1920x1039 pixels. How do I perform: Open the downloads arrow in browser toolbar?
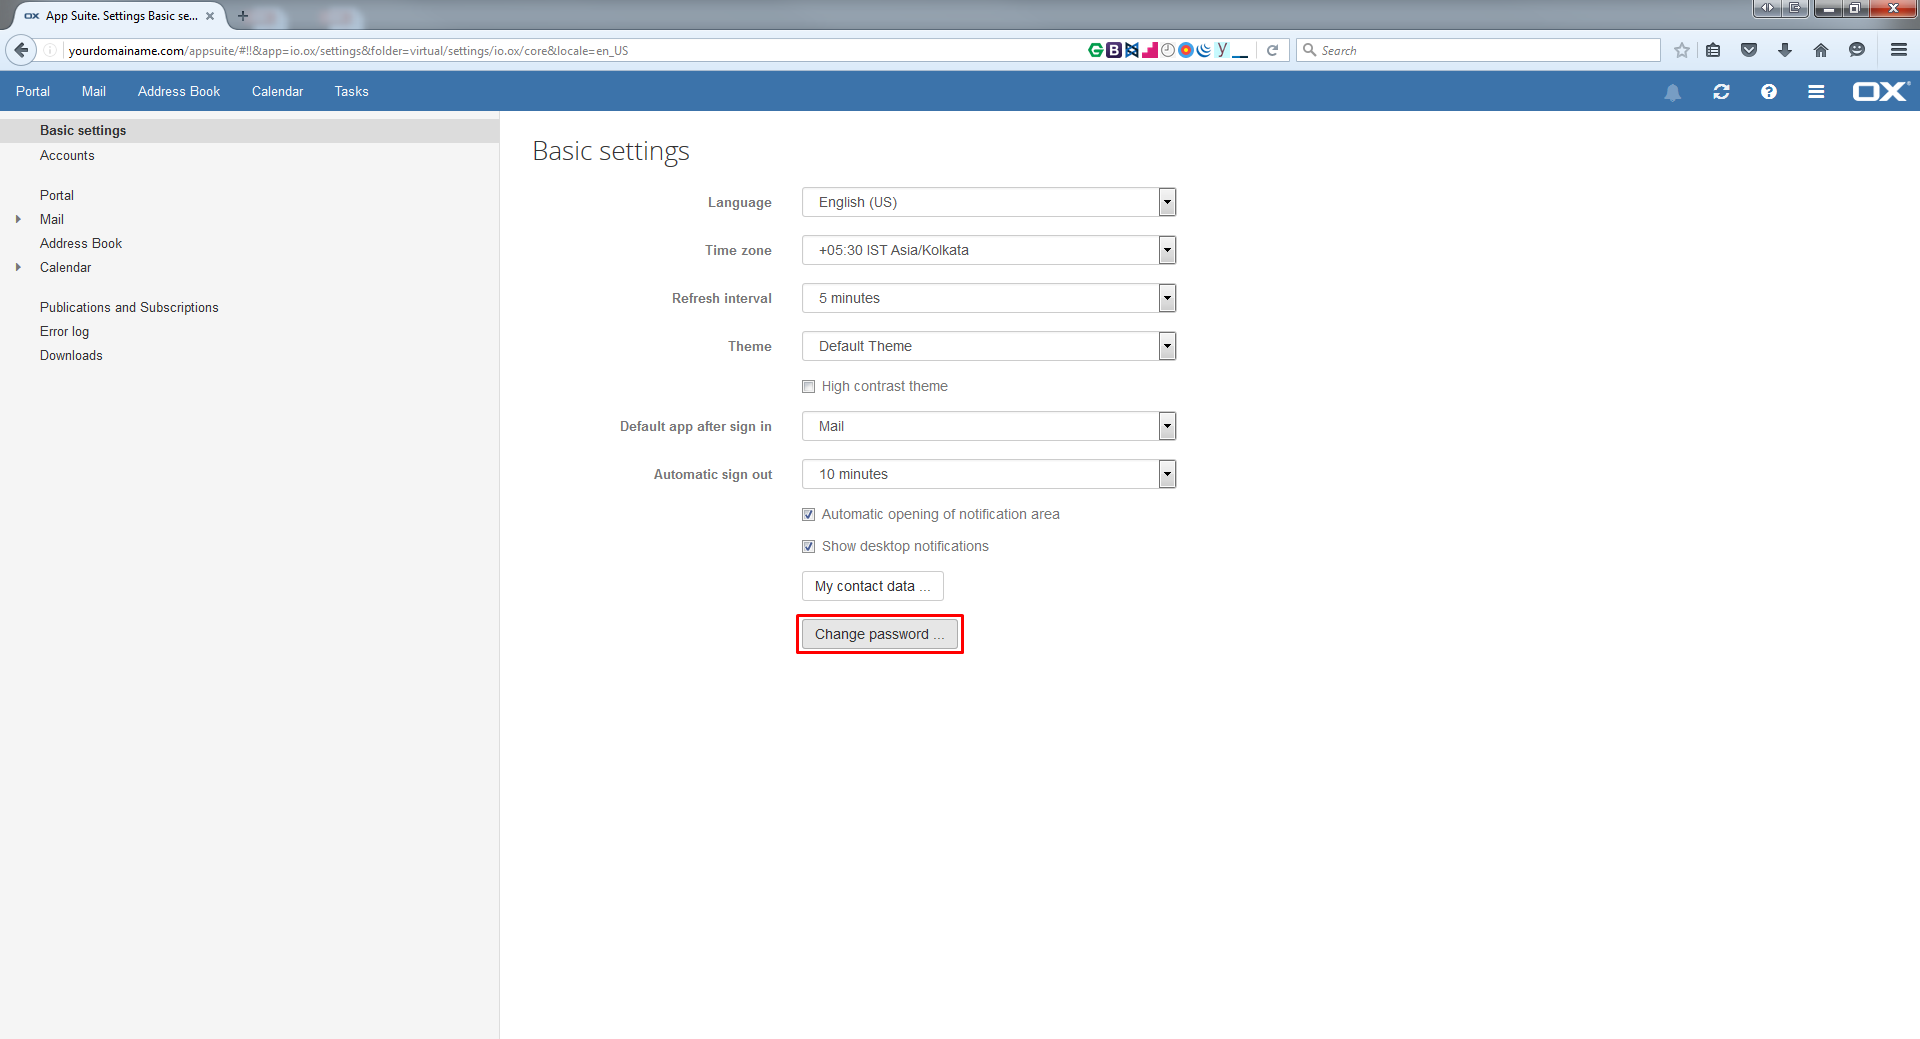click(1785, 50)
